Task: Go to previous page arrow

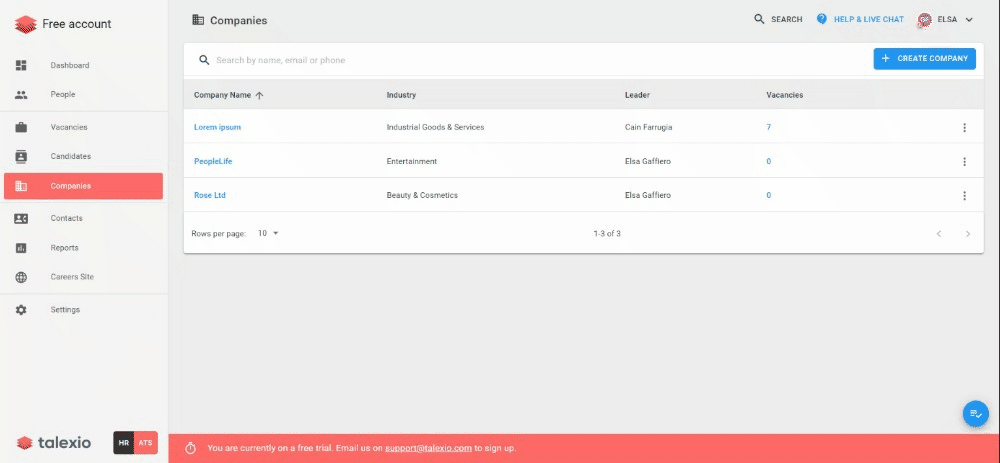Action: coord(939,234)
